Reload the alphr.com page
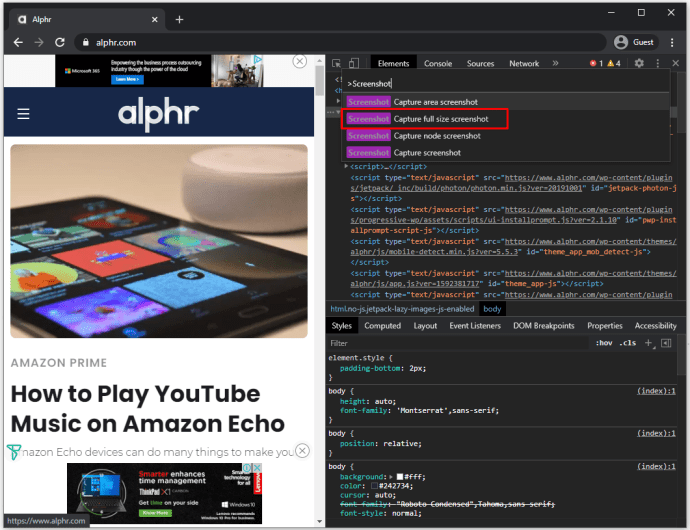 (60, 42)
